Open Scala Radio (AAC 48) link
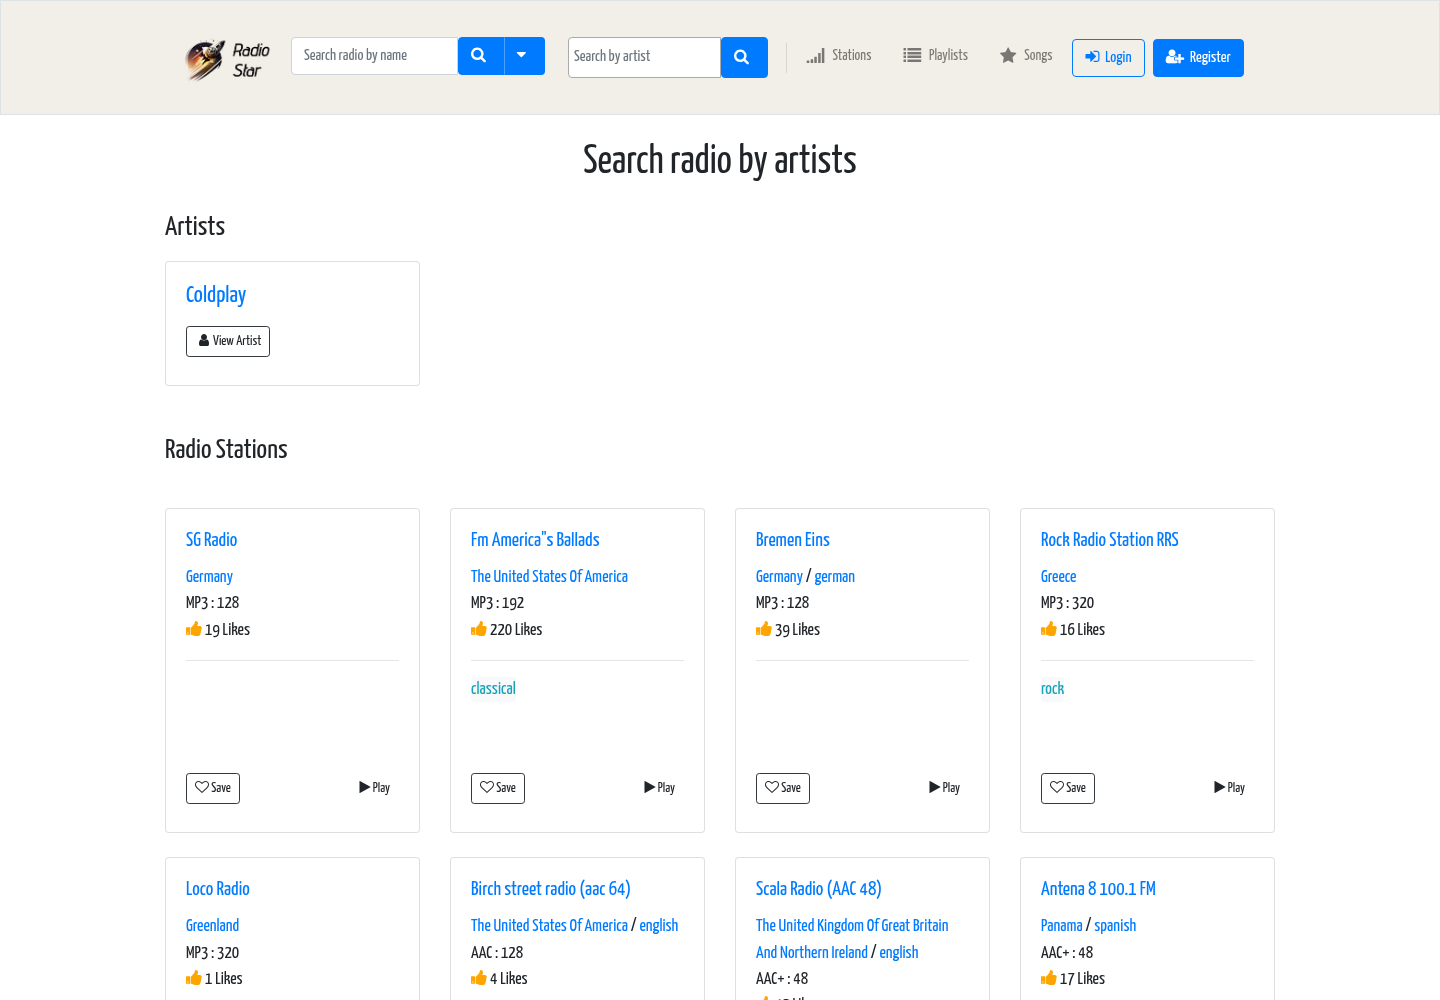This screenshot has width=1440, height=1000. pos(819,888)
